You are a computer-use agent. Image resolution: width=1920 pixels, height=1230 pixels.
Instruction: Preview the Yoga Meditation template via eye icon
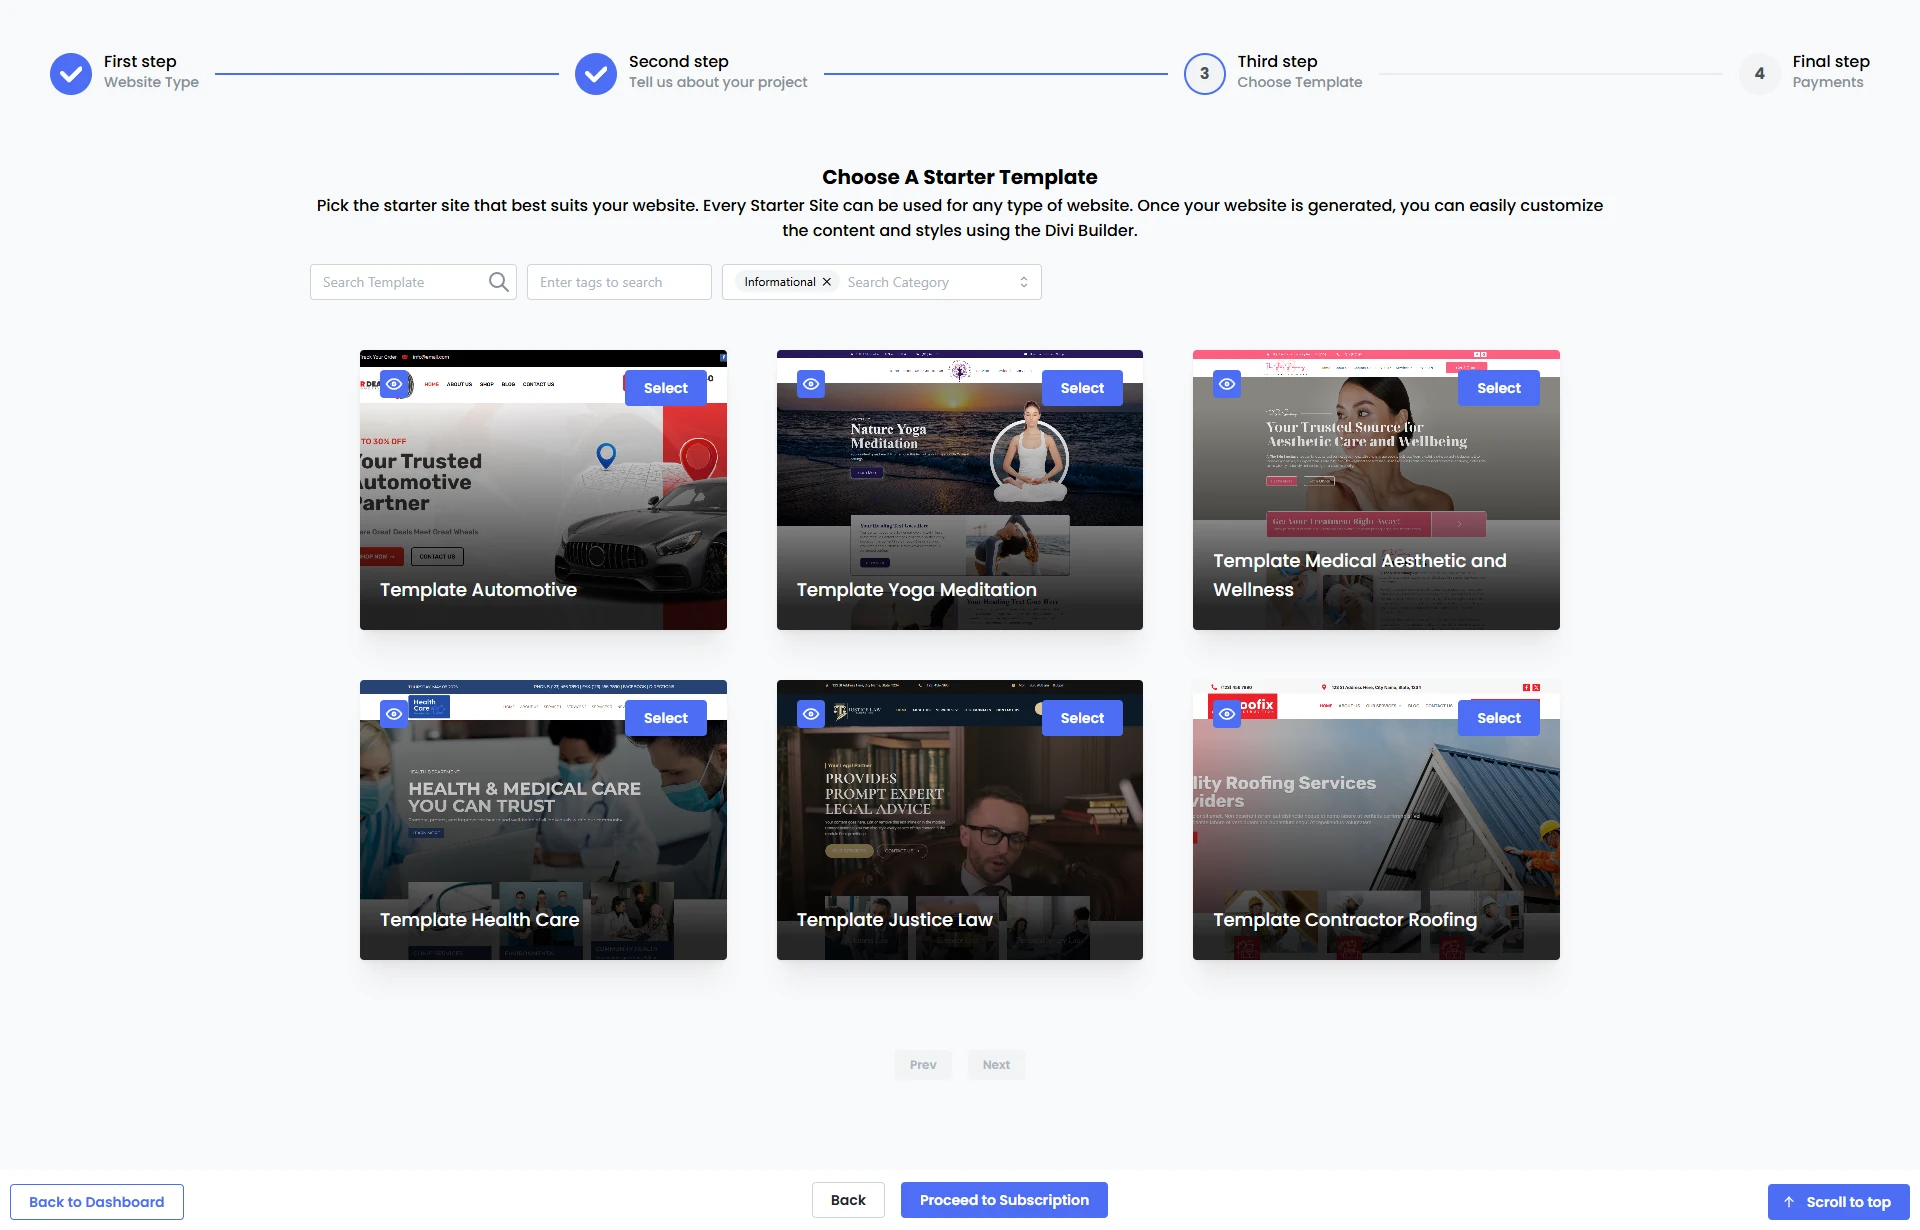(x=811, y=384)
